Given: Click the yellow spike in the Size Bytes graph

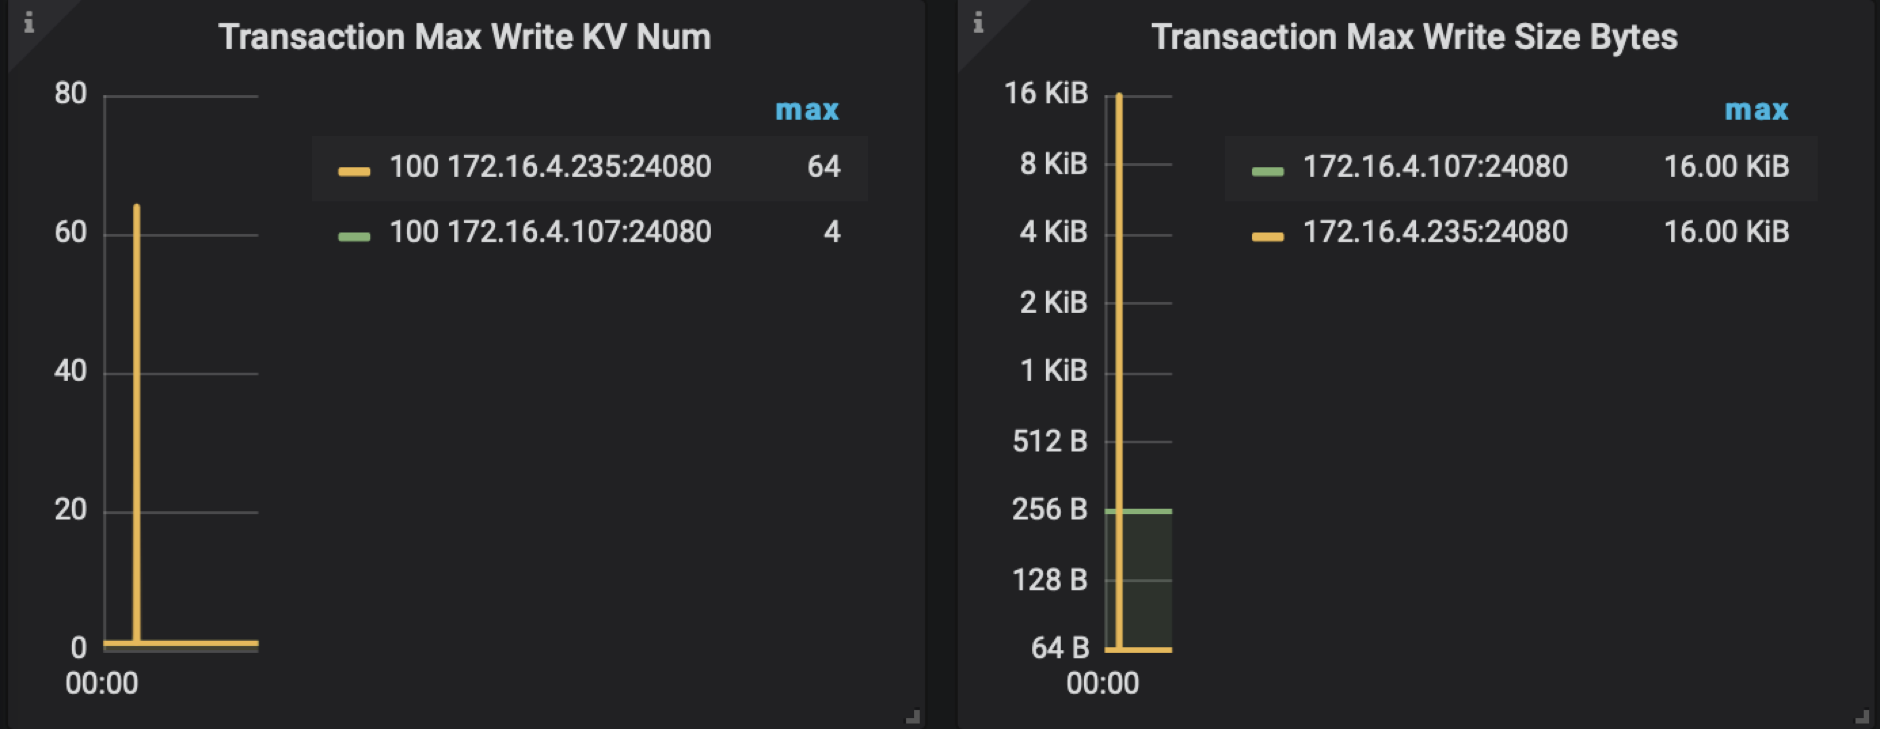Looking at the screenshot, I should (x=1119, y=300).
